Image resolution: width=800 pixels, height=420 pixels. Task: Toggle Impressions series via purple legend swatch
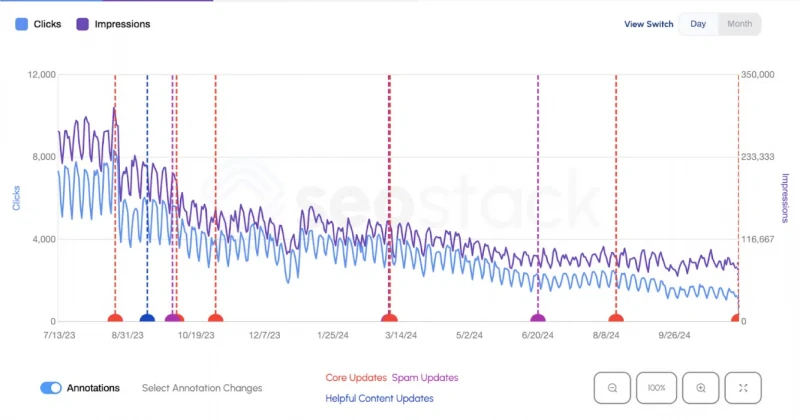(83, 24)
